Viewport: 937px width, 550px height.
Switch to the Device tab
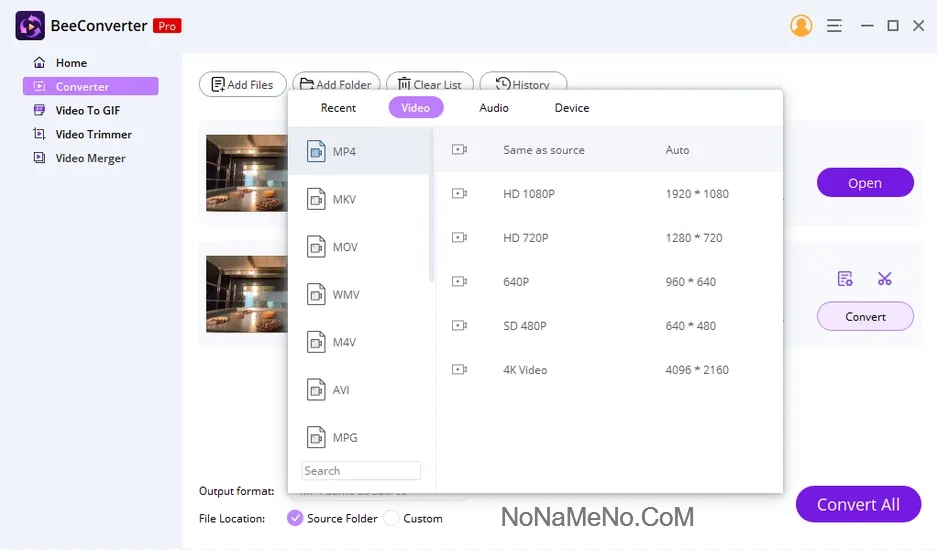click(572, 108)
